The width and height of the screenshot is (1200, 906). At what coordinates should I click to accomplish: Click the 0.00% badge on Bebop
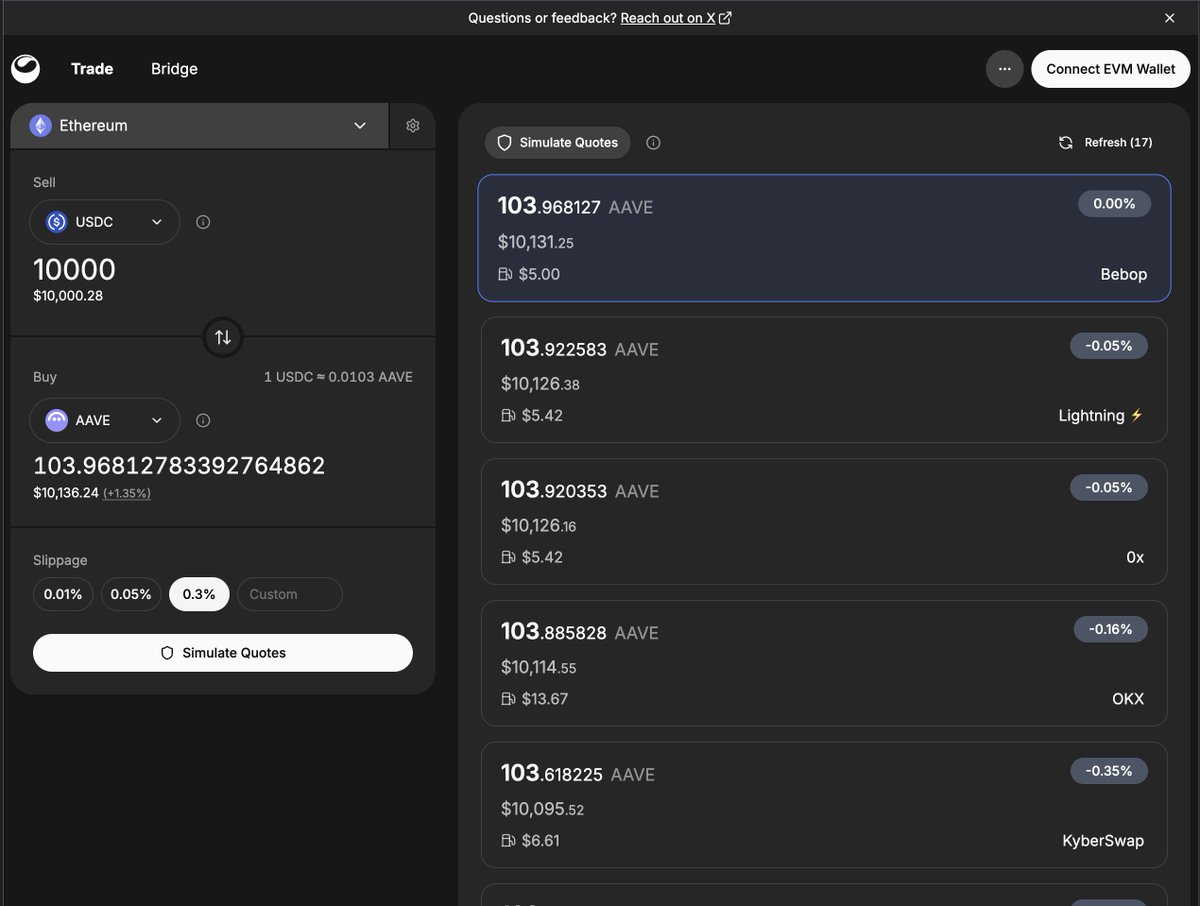pos(1114,204)
